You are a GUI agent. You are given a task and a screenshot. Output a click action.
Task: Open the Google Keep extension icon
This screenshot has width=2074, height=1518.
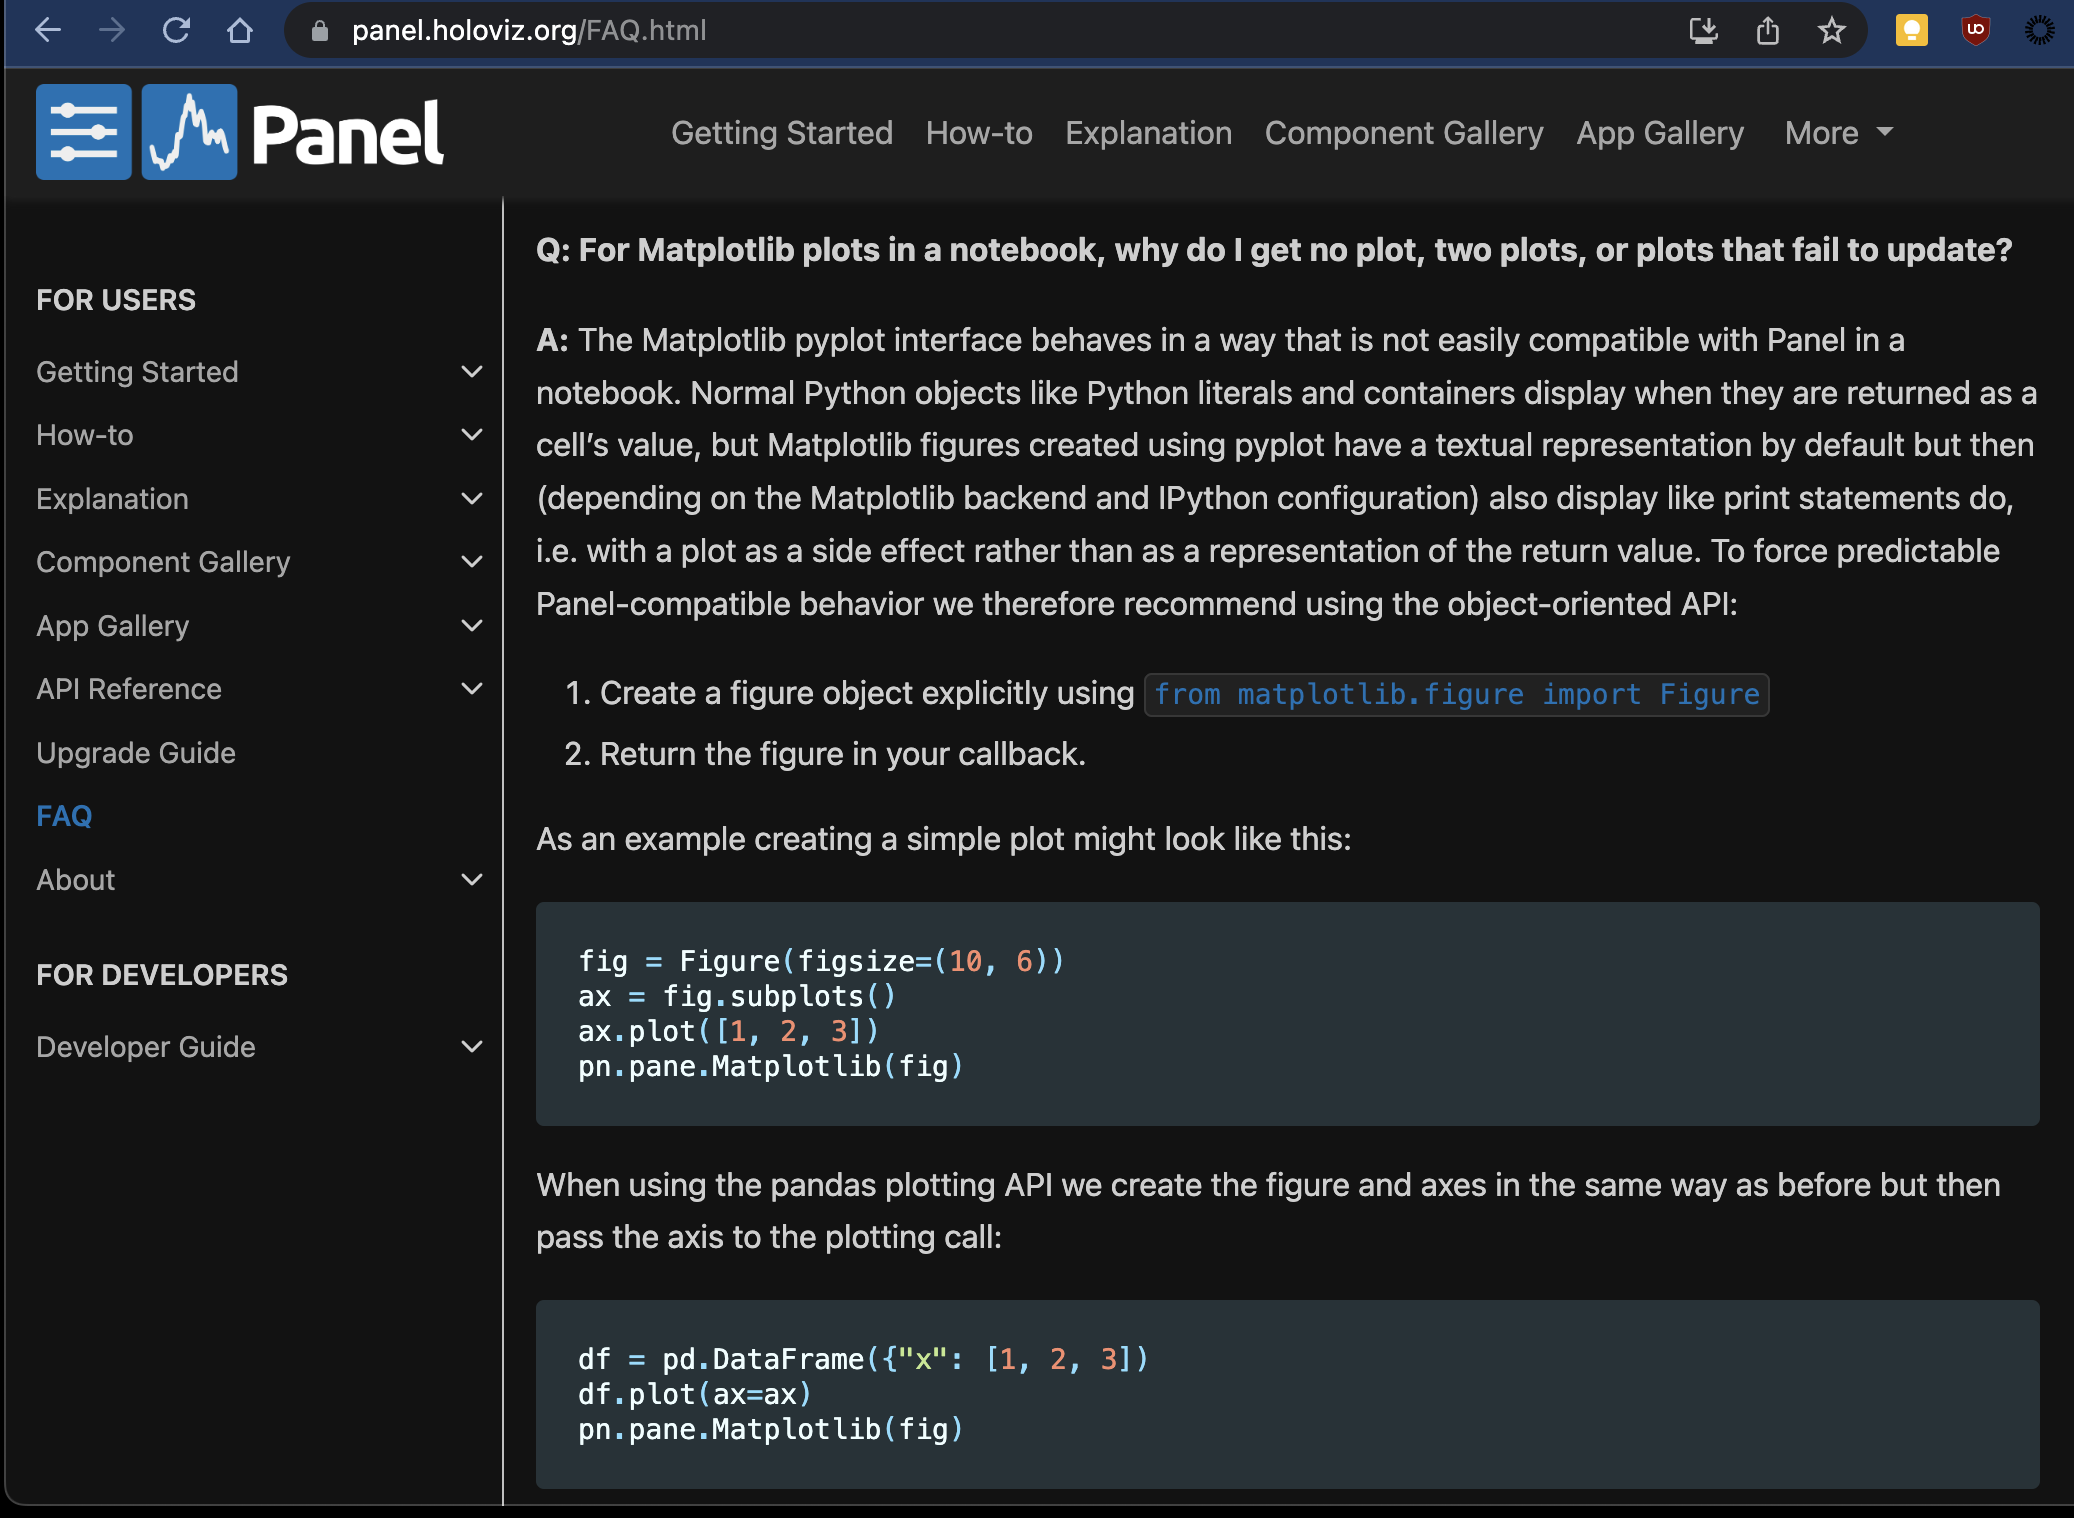[1911, 30]
